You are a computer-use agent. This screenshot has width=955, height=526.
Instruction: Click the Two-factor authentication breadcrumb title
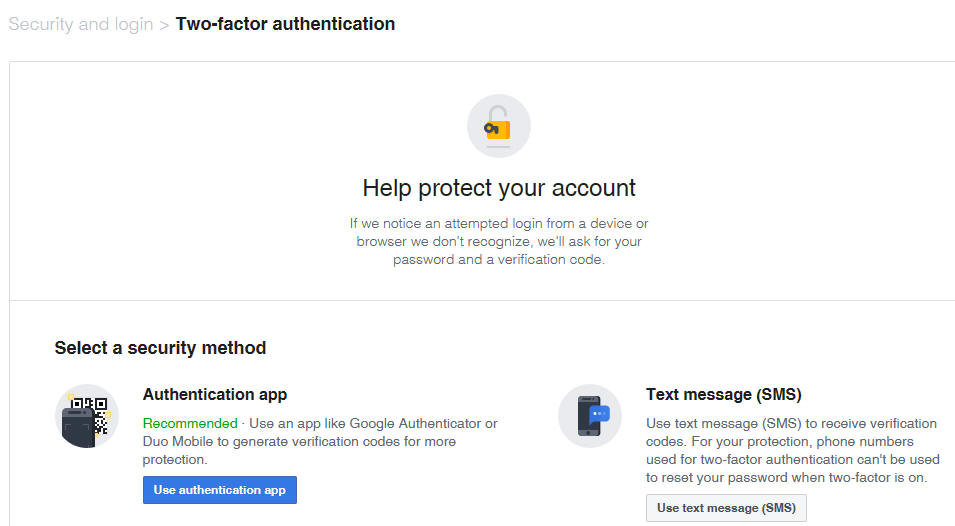286,24
